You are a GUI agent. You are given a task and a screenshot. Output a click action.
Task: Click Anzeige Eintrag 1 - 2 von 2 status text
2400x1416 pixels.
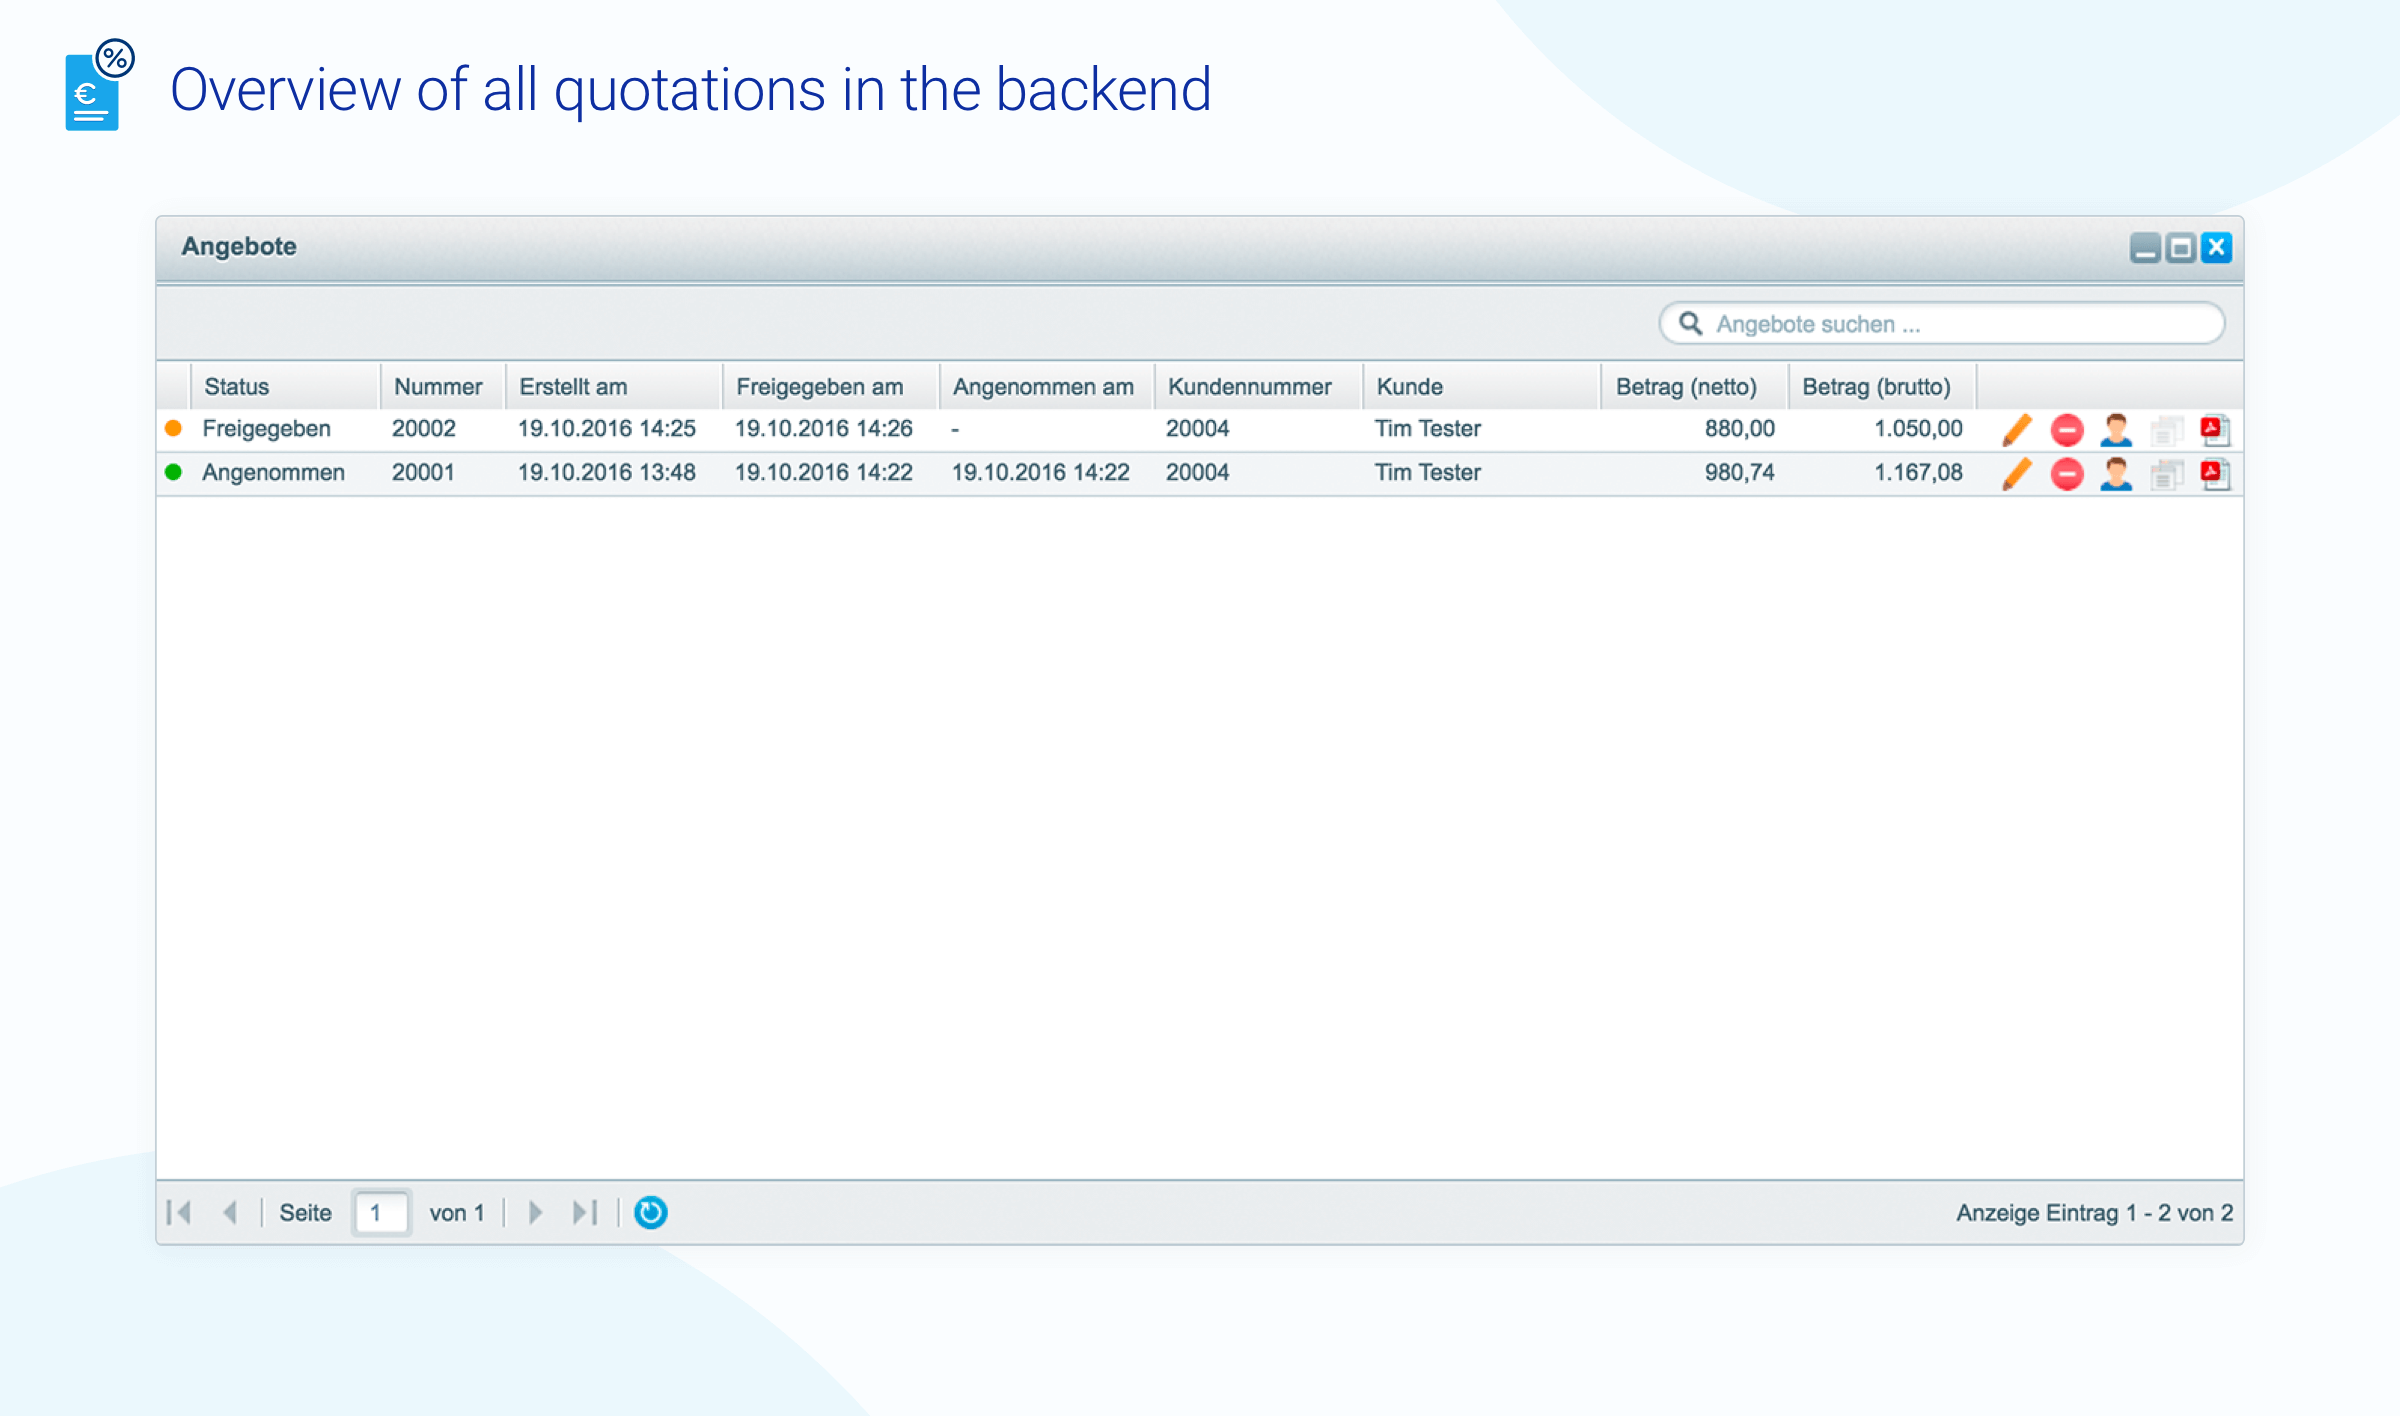click(2094, 1213)
